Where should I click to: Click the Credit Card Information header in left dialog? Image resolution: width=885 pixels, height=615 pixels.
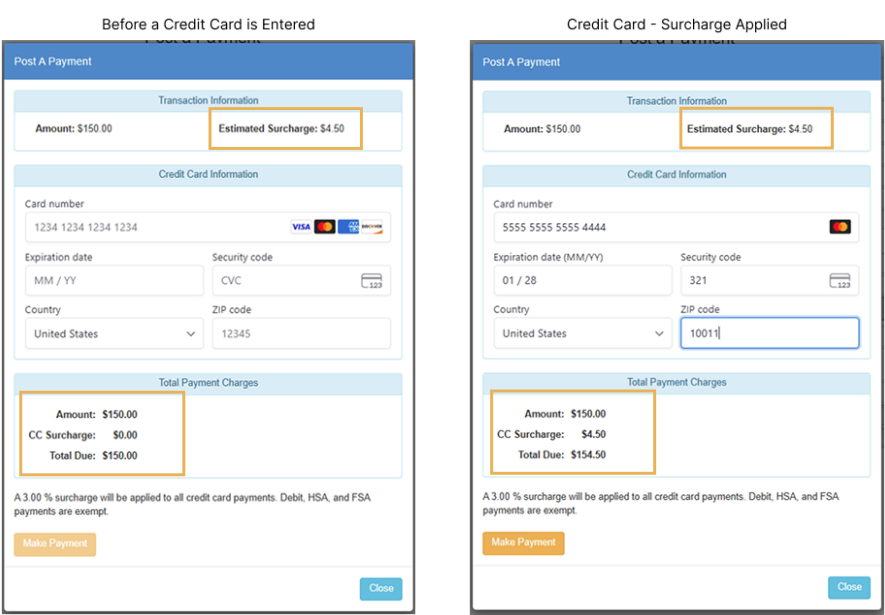[x=208, y=174]
